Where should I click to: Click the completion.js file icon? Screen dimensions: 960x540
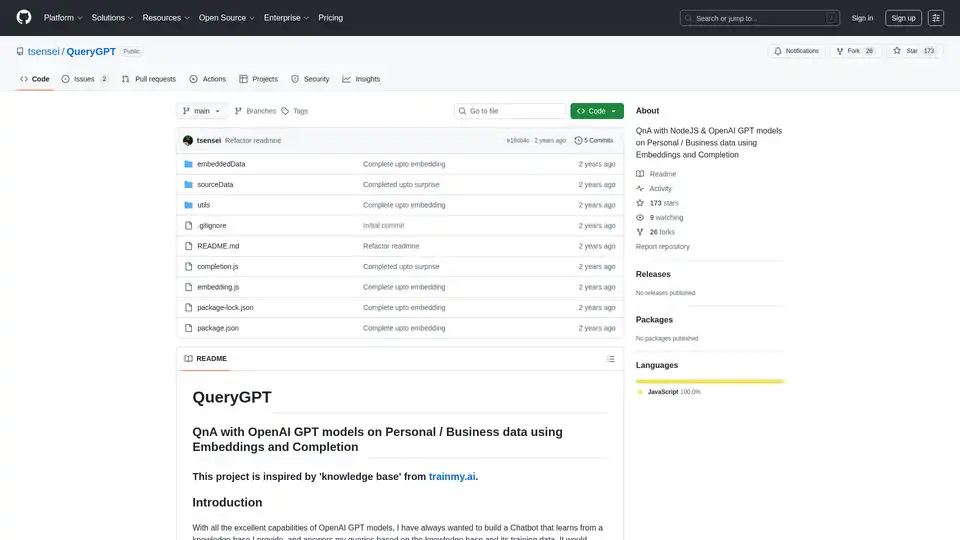(x=187, y=267)
